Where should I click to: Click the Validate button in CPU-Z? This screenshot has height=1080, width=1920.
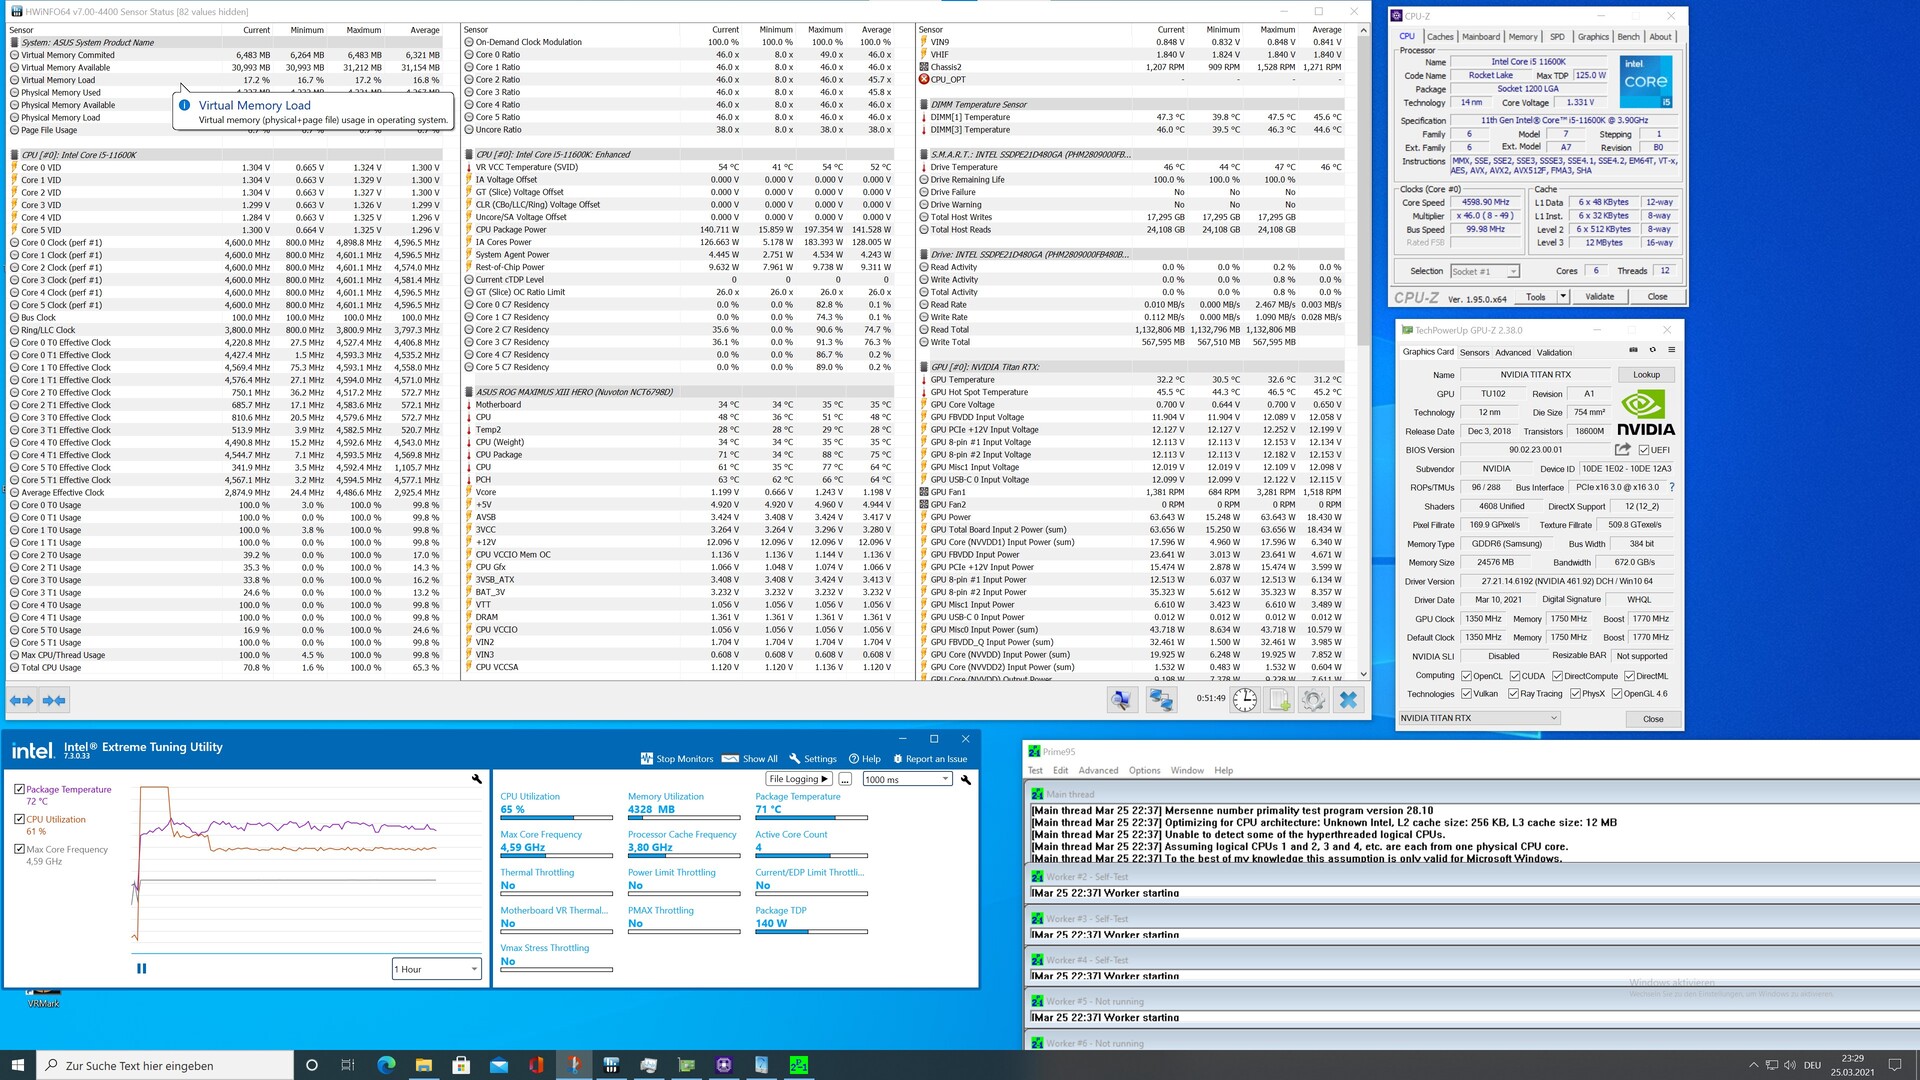[1599, 297]
